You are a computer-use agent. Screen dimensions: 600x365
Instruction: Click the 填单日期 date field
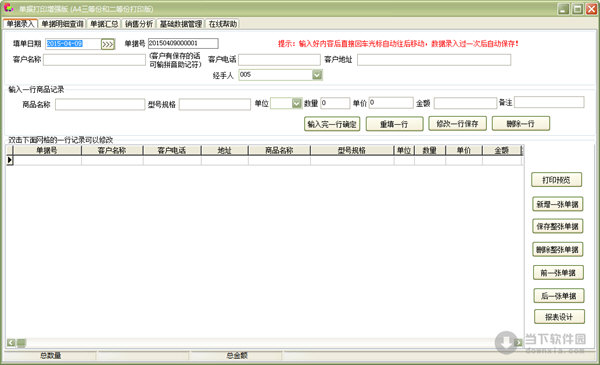tap(73, 44)
